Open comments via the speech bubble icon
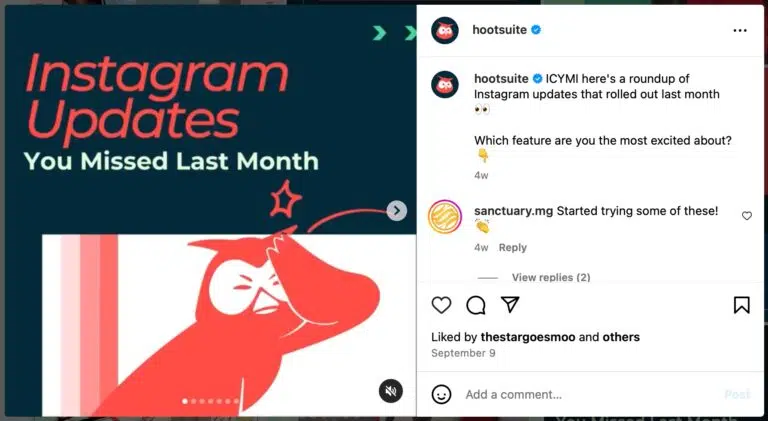This screenshot has width=768, height=421. [476, 305]
